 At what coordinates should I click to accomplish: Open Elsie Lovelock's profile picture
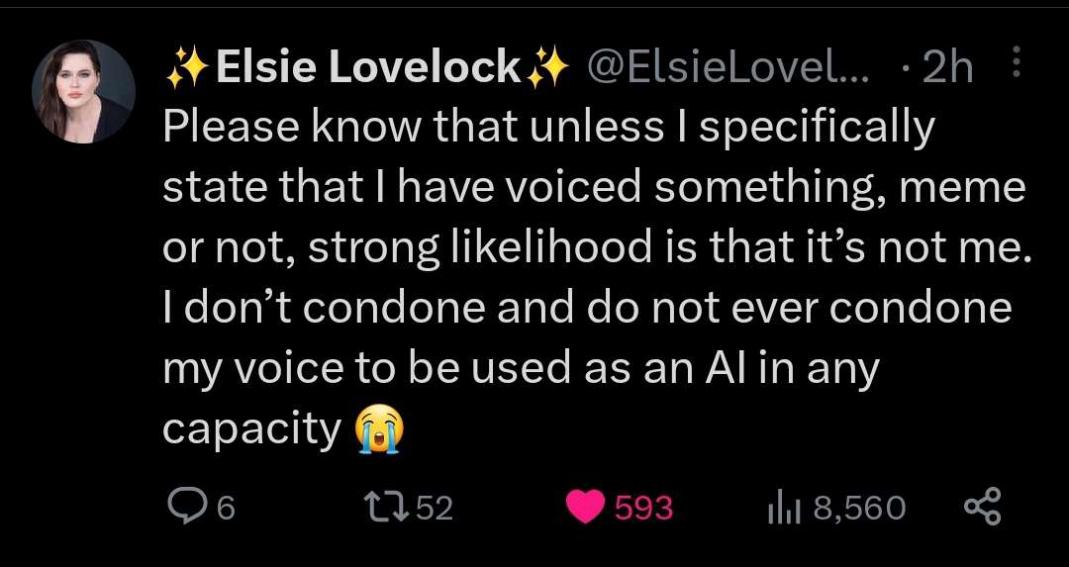point(84,92)
